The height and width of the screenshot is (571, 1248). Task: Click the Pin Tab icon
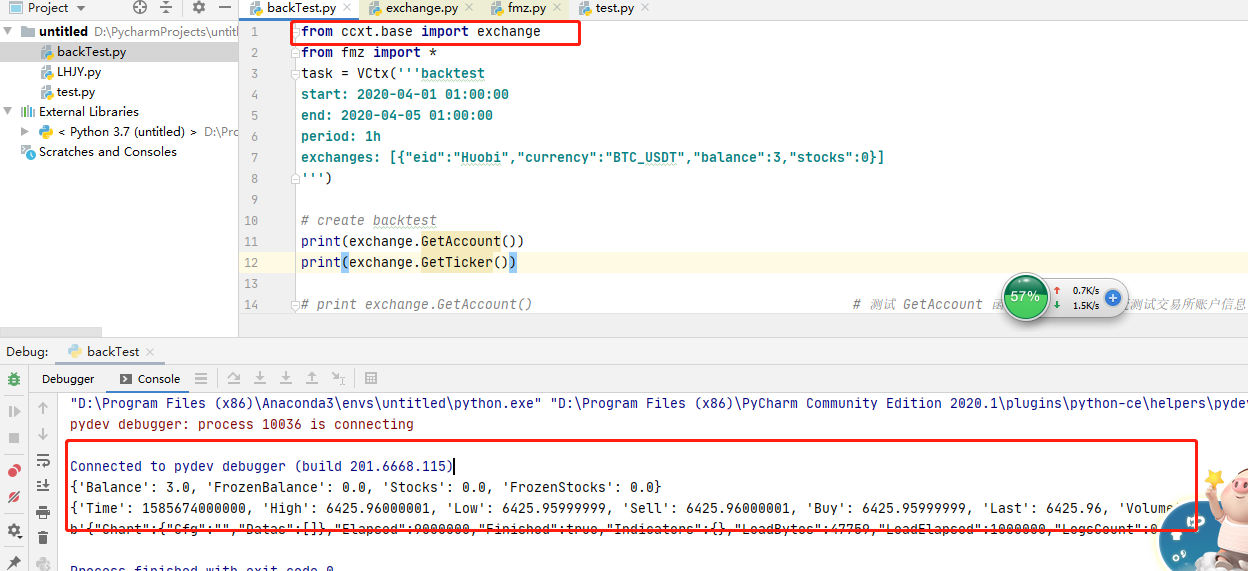coord(14,563)
